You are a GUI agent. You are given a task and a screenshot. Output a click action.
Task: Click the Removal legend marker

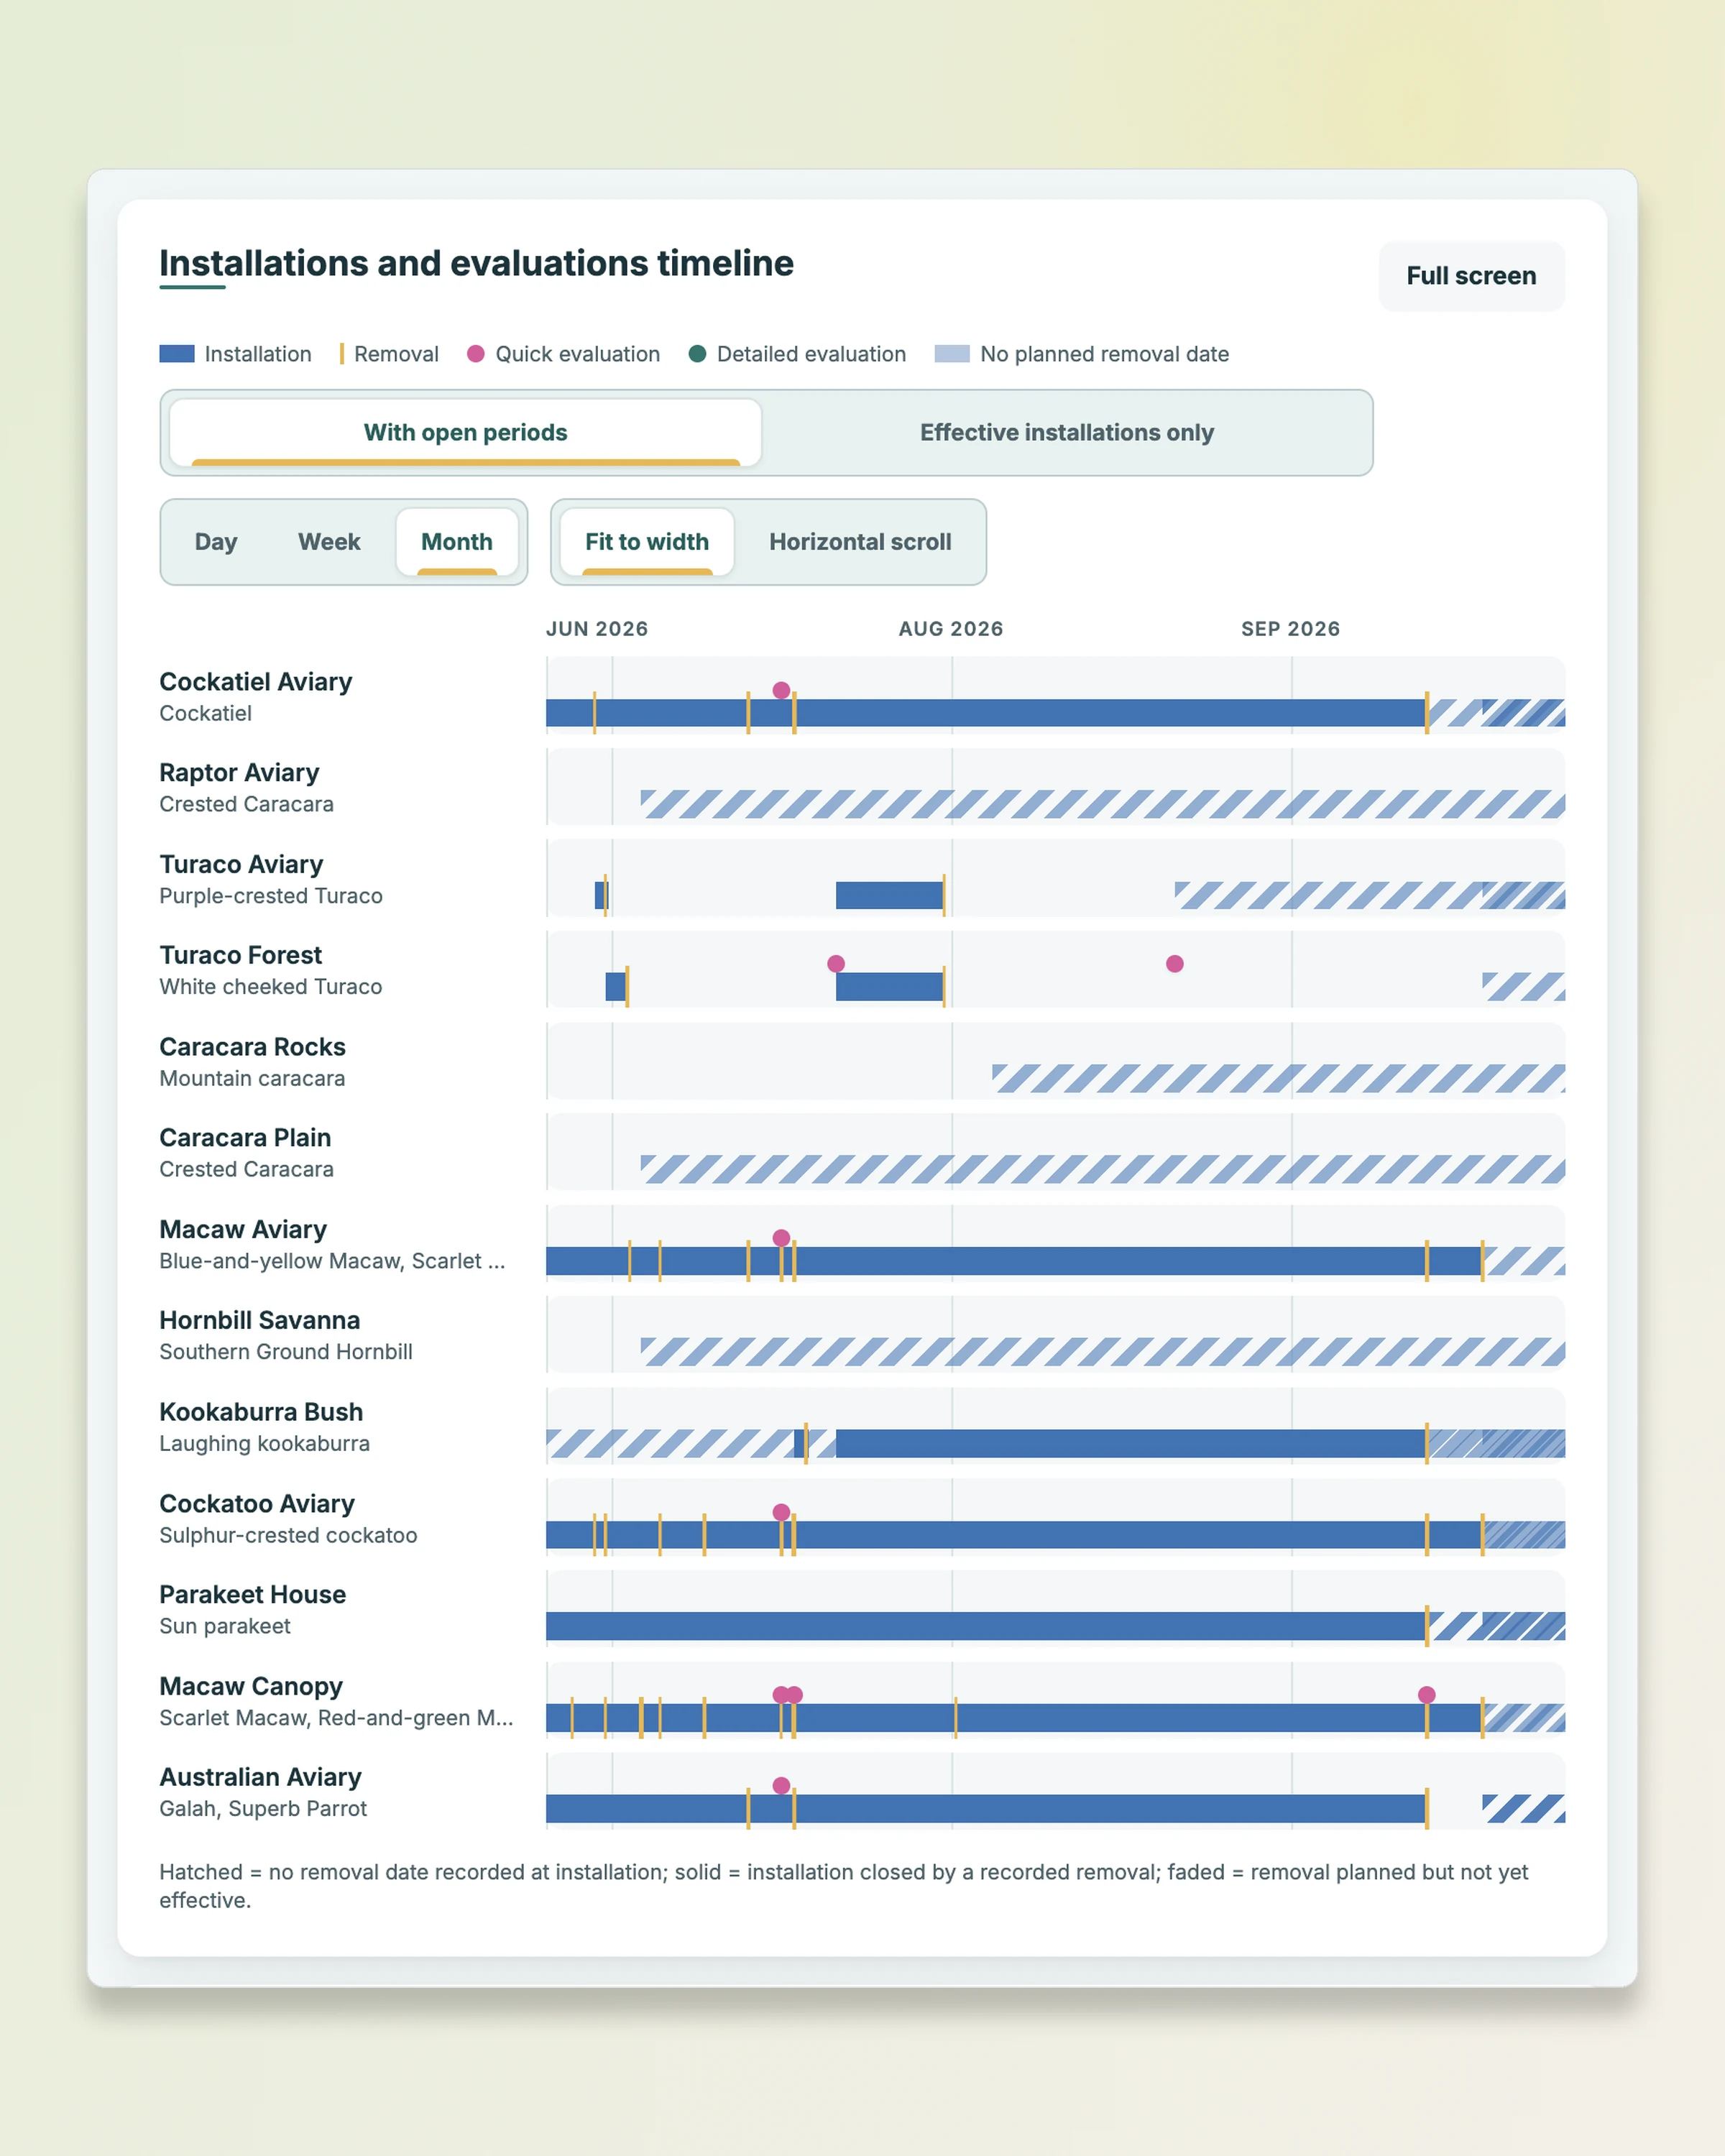tap(342, 354)
